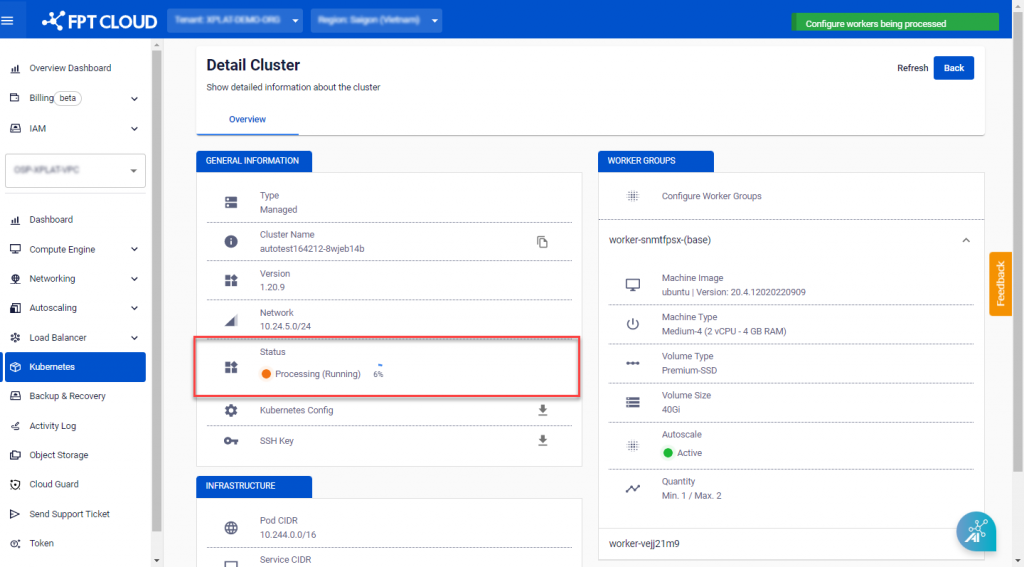The height and width of the screenshot is (567, 1024).
Task: Open the Tenant selection dropdown
Action: [237, 20]
